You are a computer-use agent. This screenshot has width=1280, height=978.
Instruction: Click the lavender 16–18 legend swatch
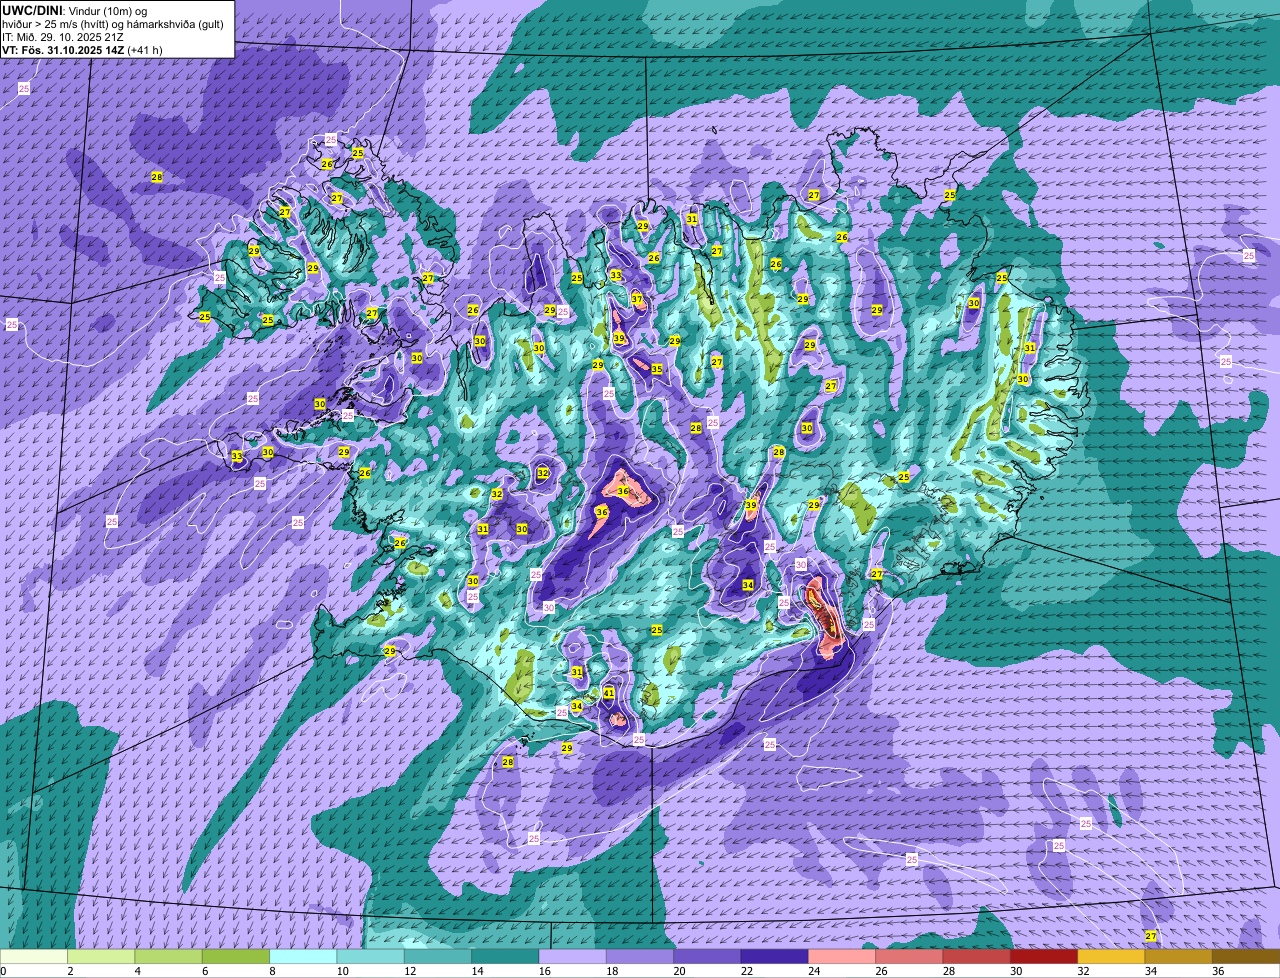click(572, 956)
